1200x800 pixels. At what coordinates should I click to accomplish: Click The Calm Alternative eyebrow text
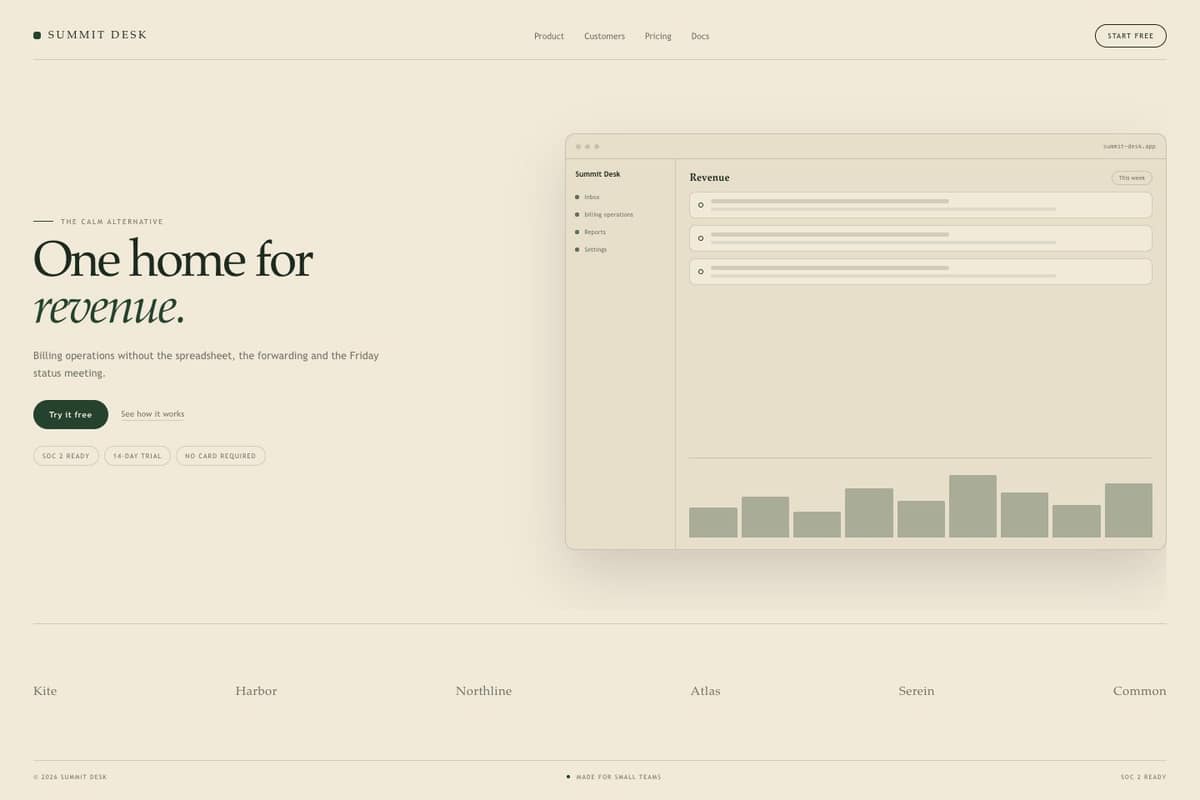[x=112, y=222]
